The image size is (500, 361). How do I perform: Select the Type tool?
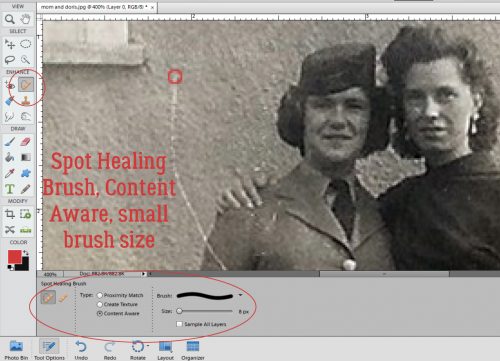pyautogui.click(x=10, y=189)
